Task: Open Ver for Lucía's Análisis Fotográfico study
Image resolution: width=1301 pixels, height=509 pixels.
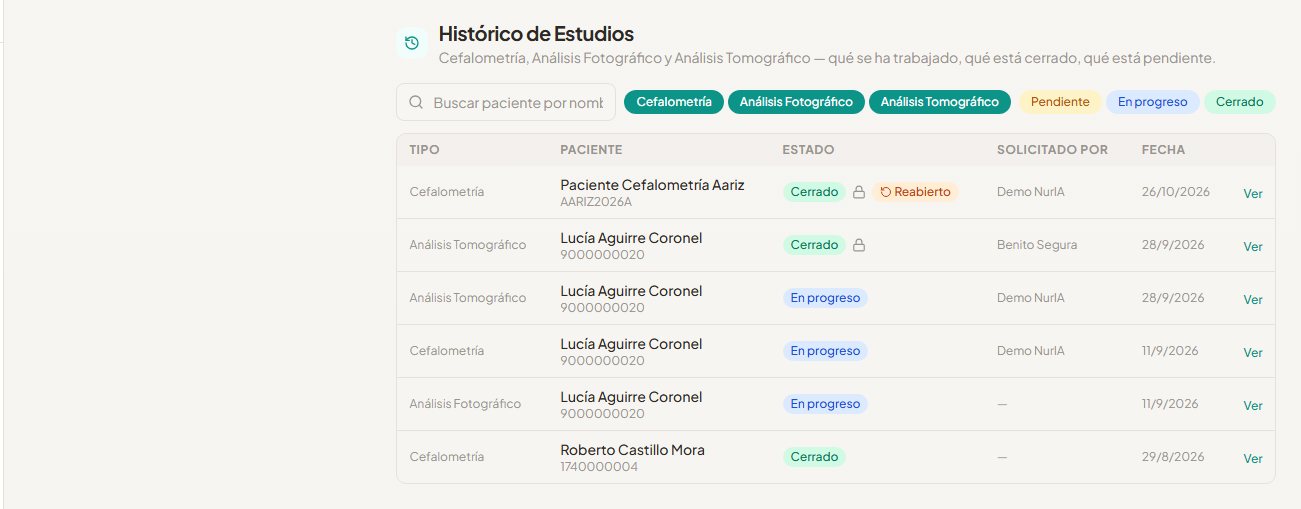Action: pos(1253,406)
